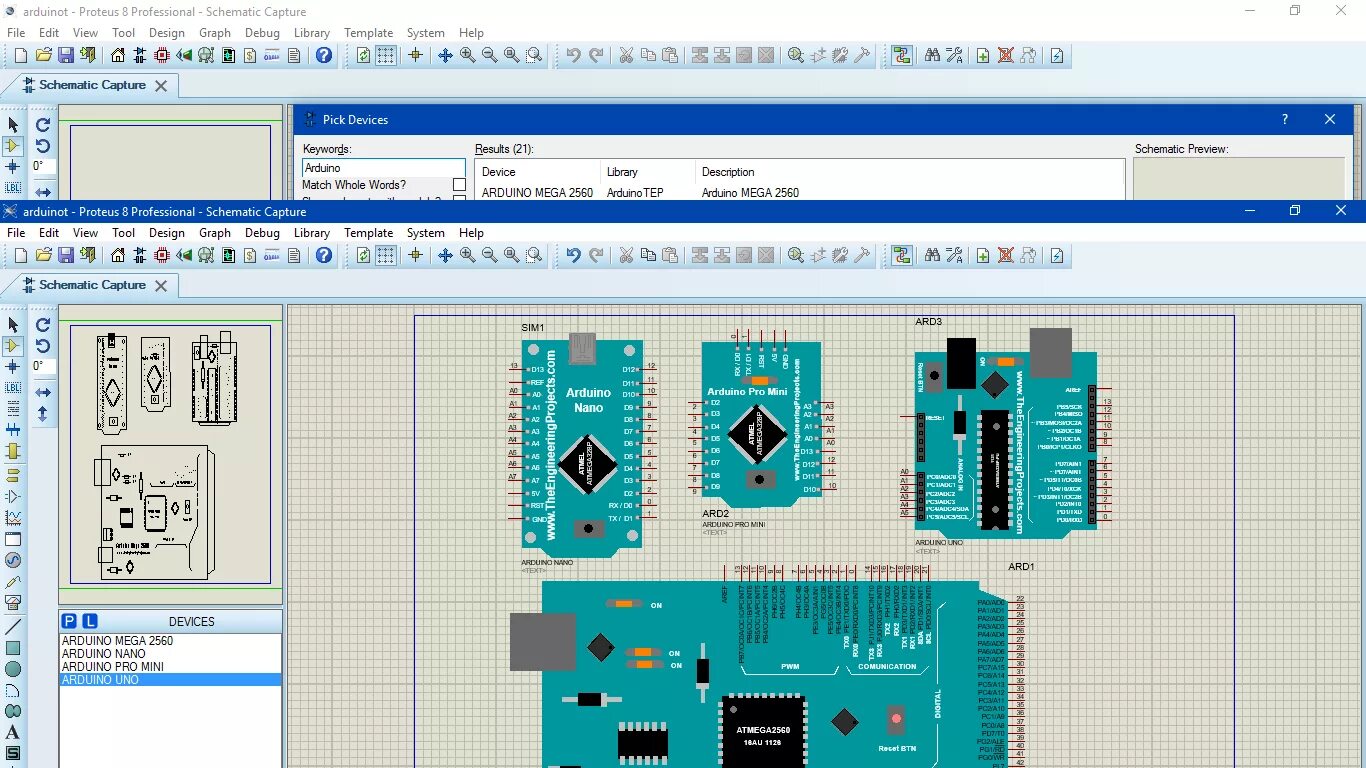Select ARDUINO MEGA 2560 row in Pick Devices results
Image resolution: width=1366 pixels, height=768 pixels.
point(799,193)
